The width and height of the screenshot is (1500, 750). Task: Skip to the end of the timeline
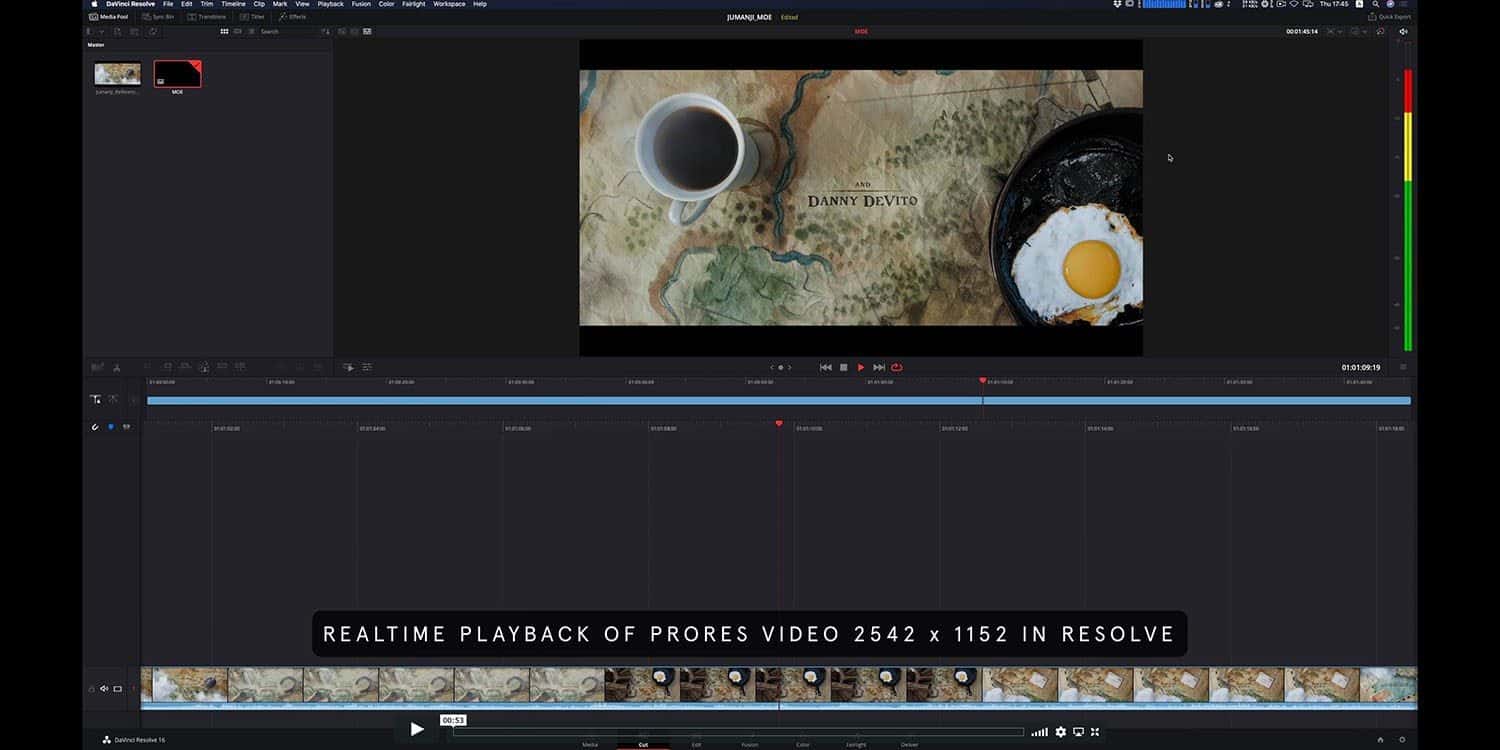pyautogui.click(x=879, y=367)
